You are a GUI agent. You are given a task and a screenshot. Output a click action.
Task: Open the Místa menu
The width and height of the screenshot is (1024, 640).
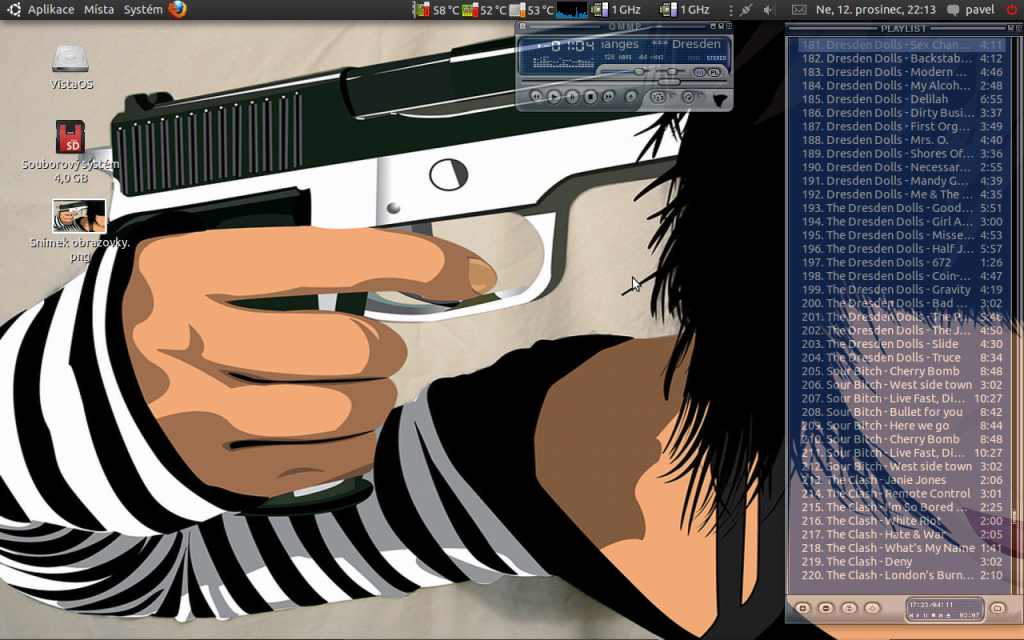(99, 10)
